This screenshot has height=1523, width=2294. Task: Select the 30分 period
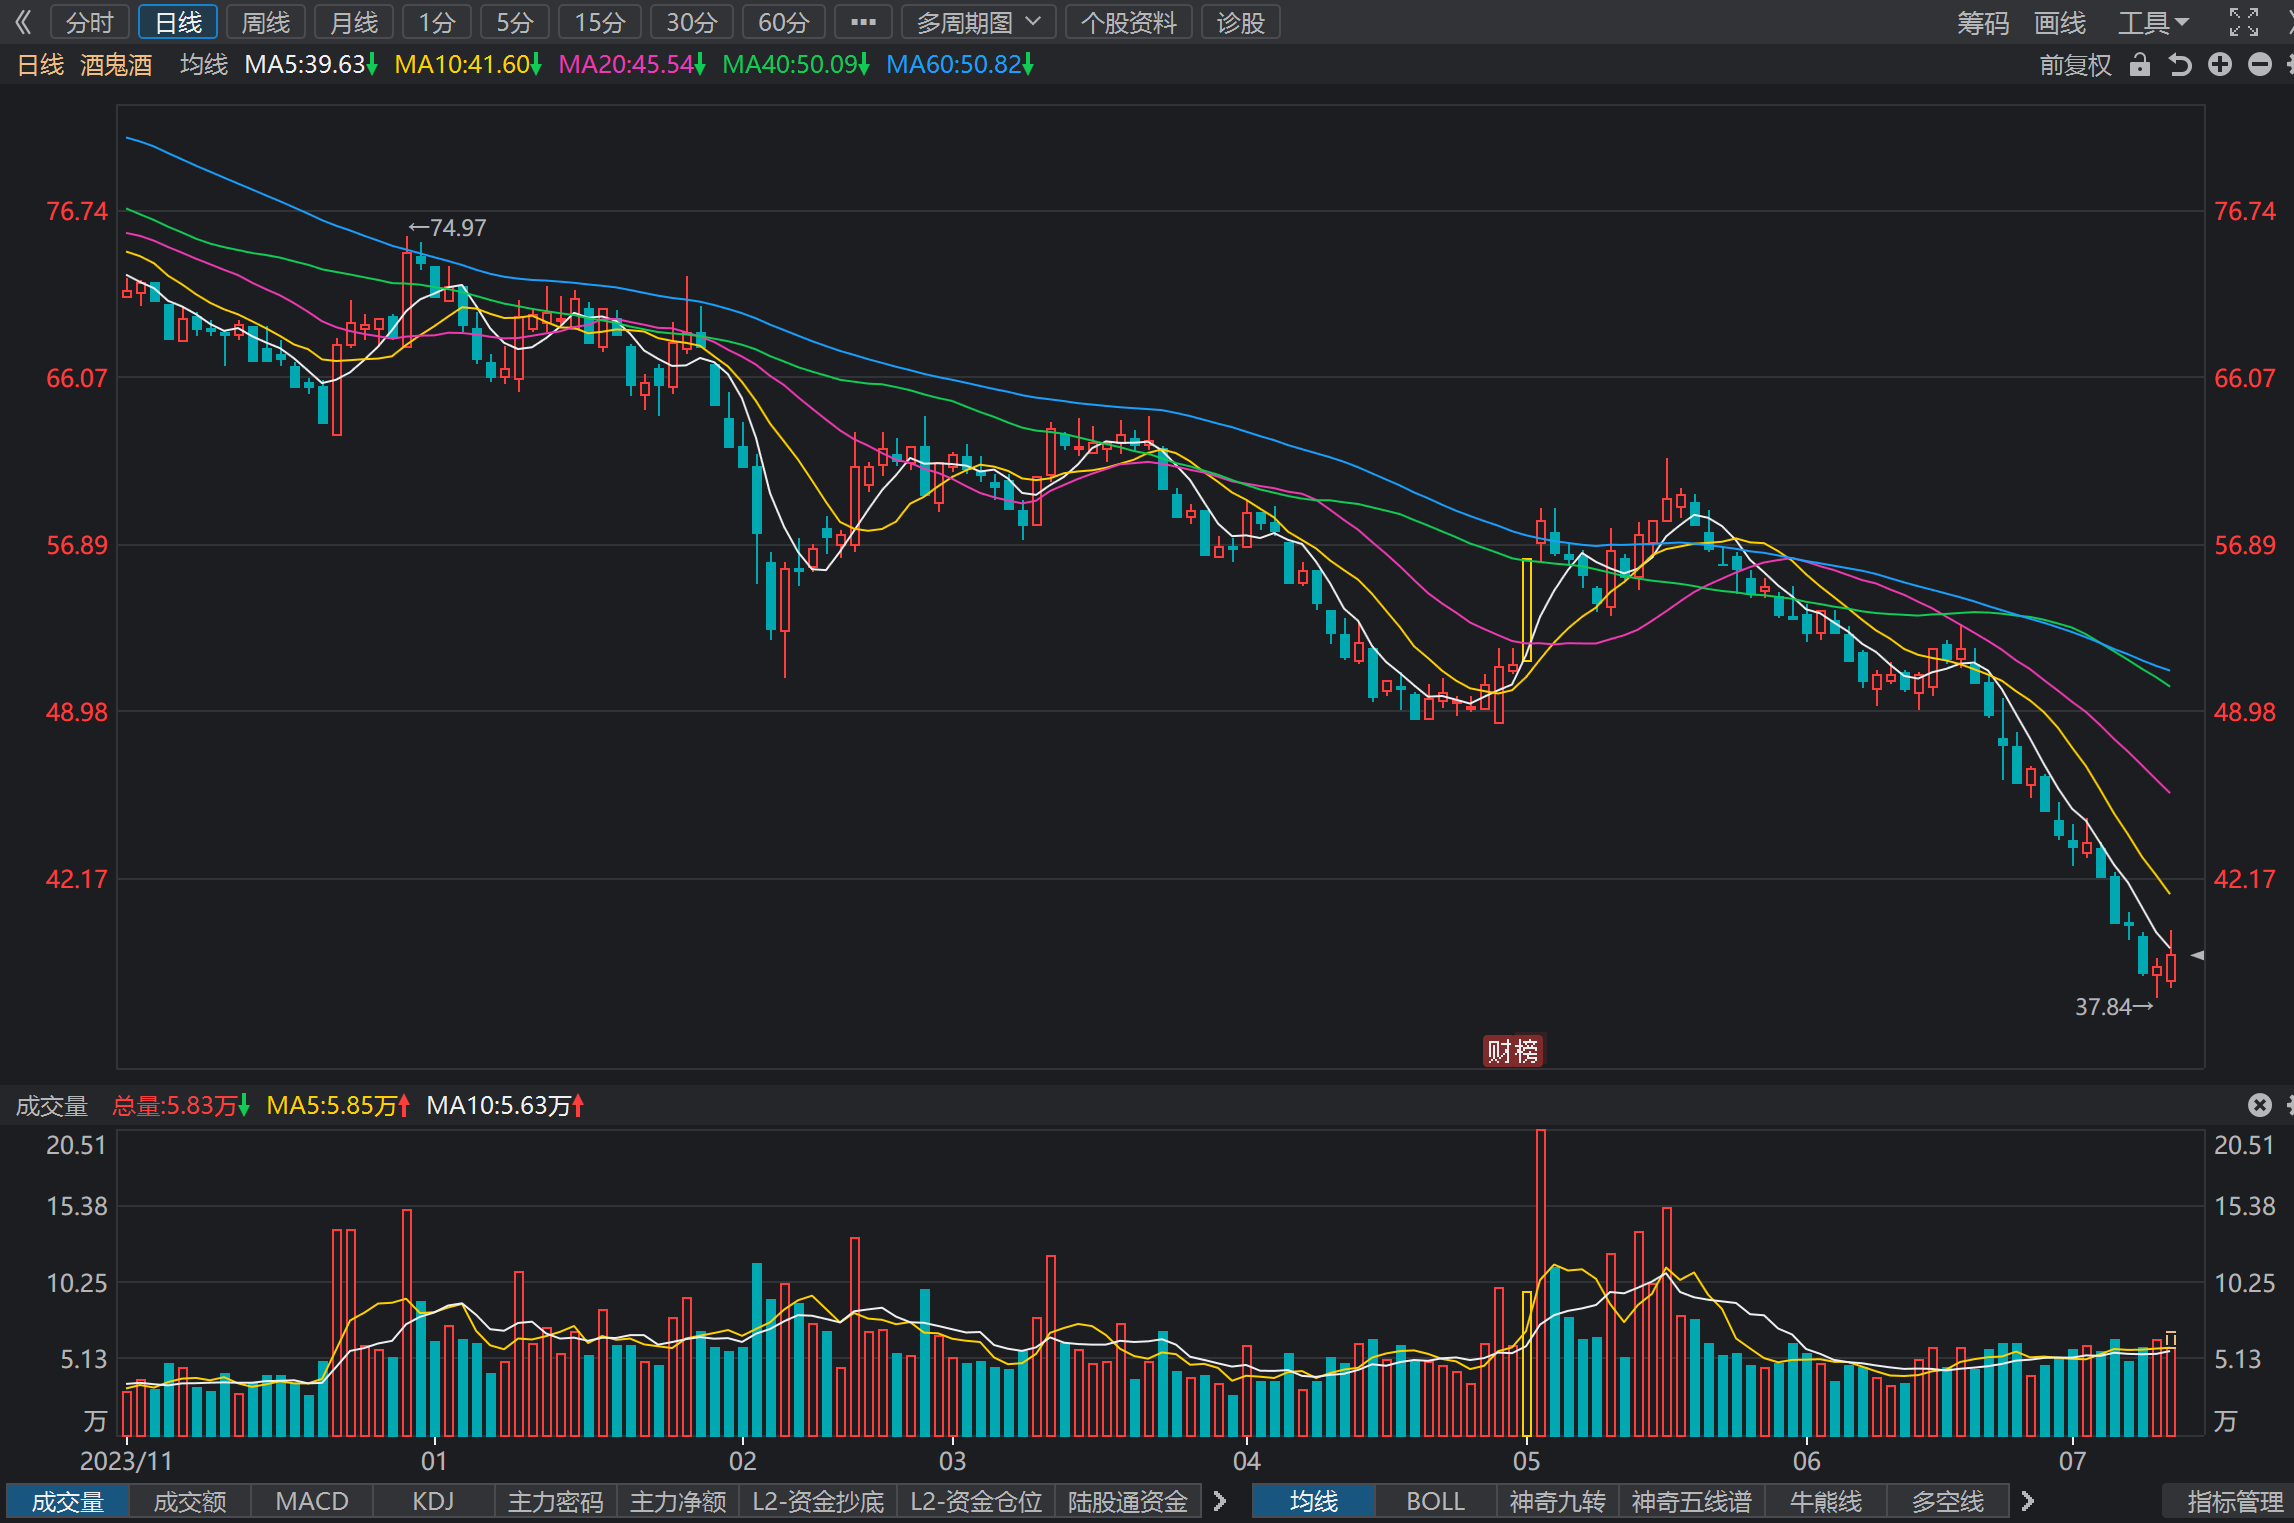[x=692, y=22]
